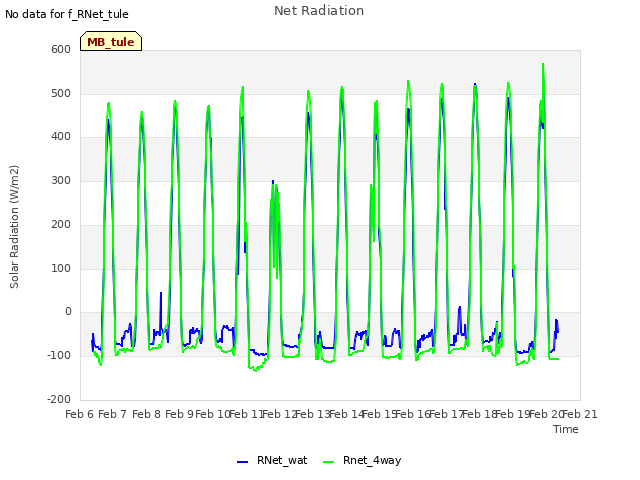This screenshot has height=480, width=640.
Task: Click the Feb 8 x-axis tick label
Action: (x=146, y=414)
